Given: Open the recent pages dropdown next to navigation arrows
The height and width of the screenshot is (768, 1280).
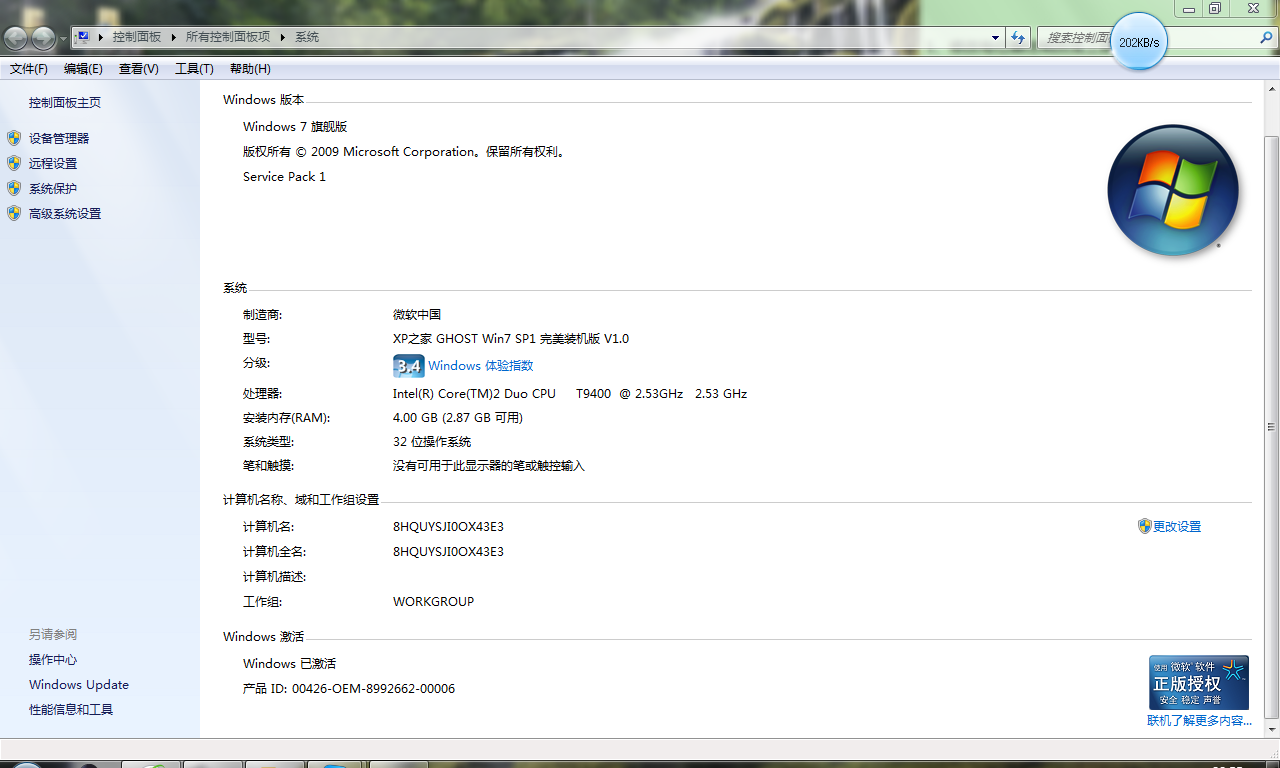Looking at the screenshot, I should [x=64, y=39].
